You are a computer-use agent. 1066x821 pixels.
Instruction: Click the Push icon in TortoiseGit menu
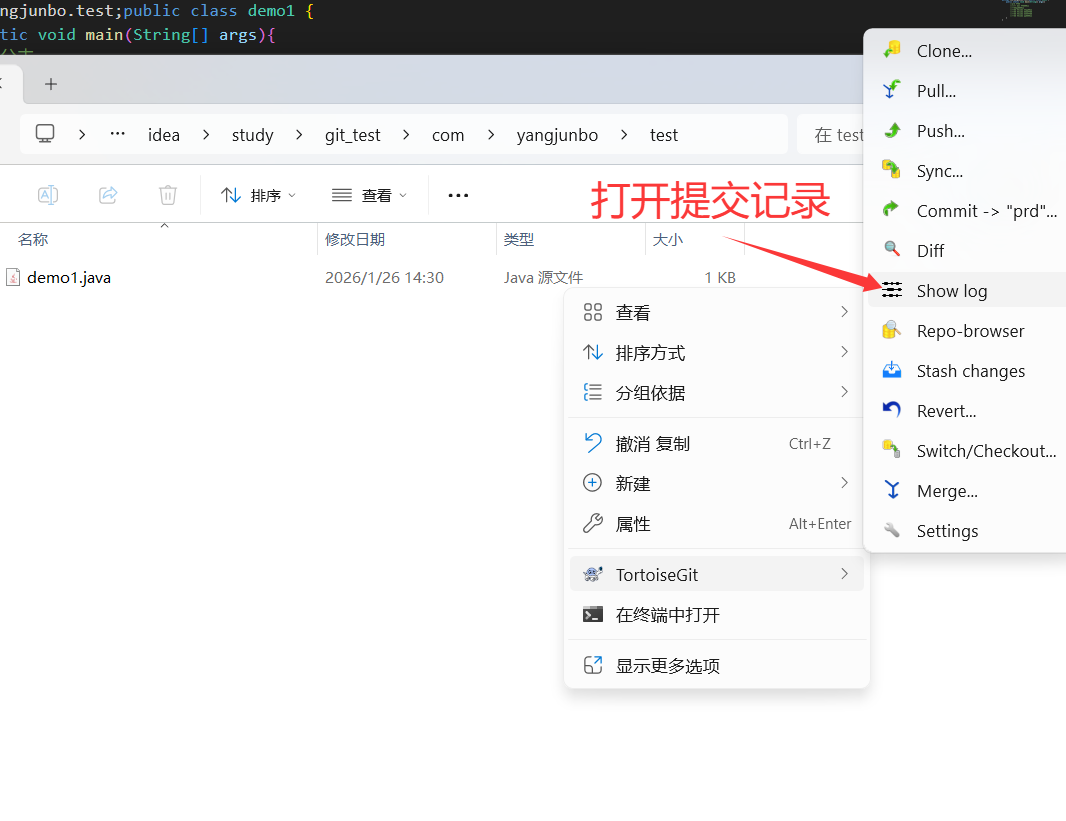(x=891, y=130)
